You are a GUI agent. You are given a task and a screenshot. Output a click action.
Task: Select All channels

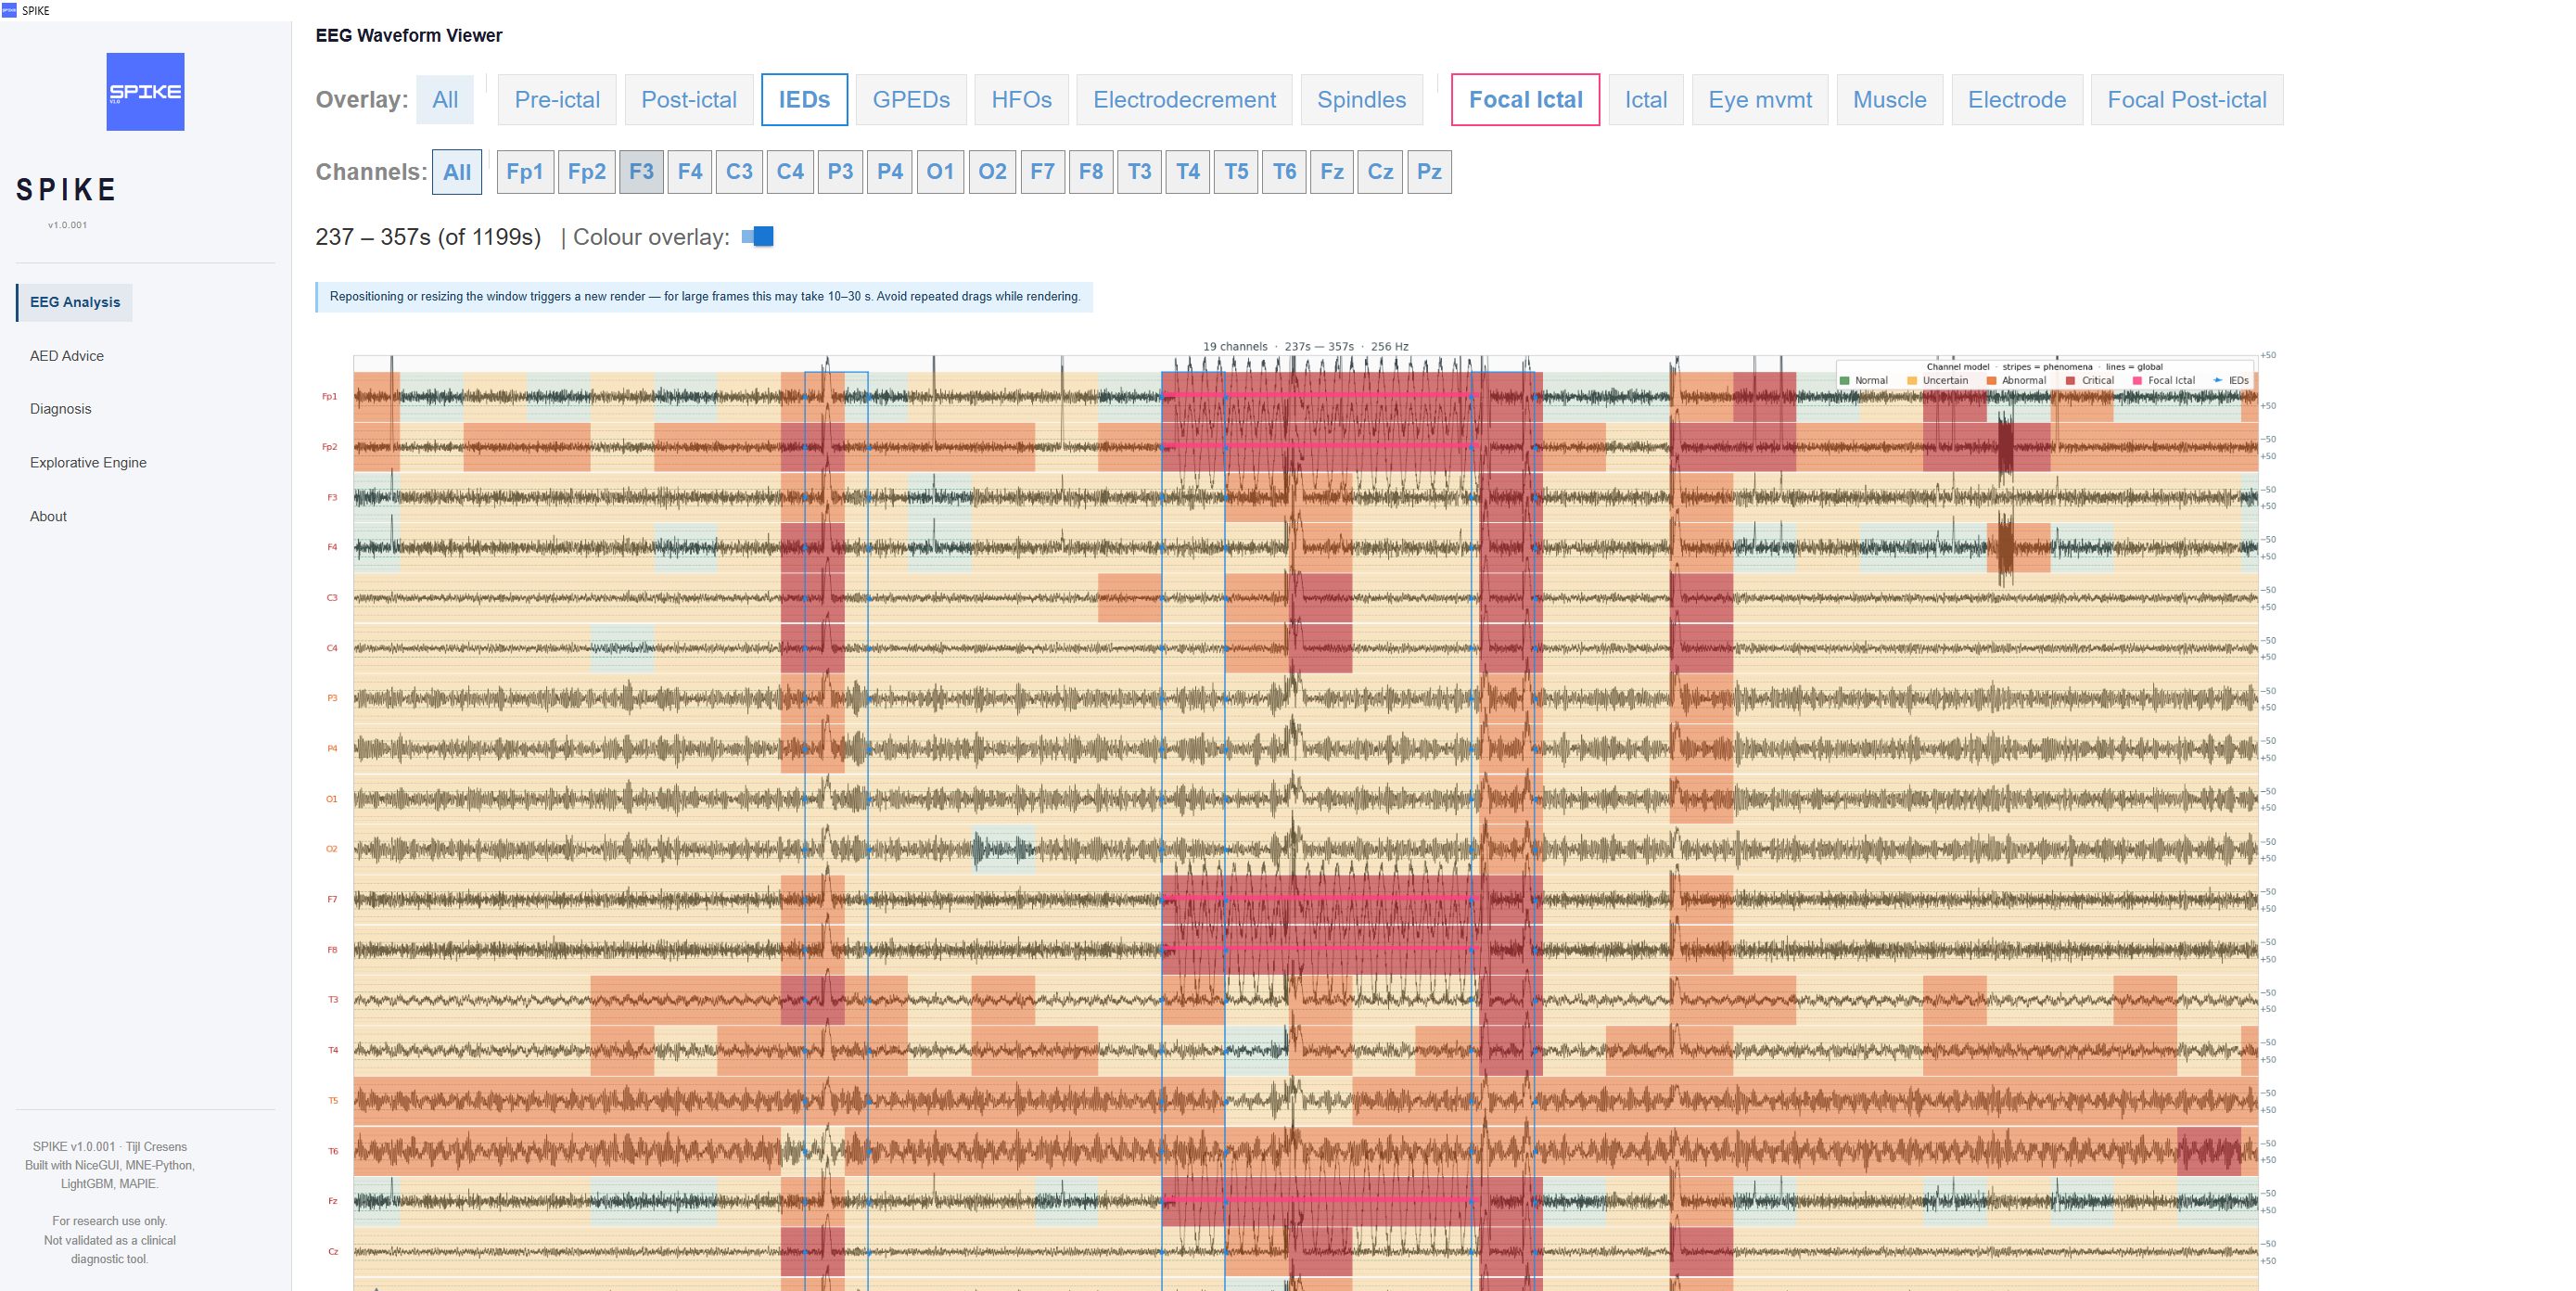tap(457, 172)
